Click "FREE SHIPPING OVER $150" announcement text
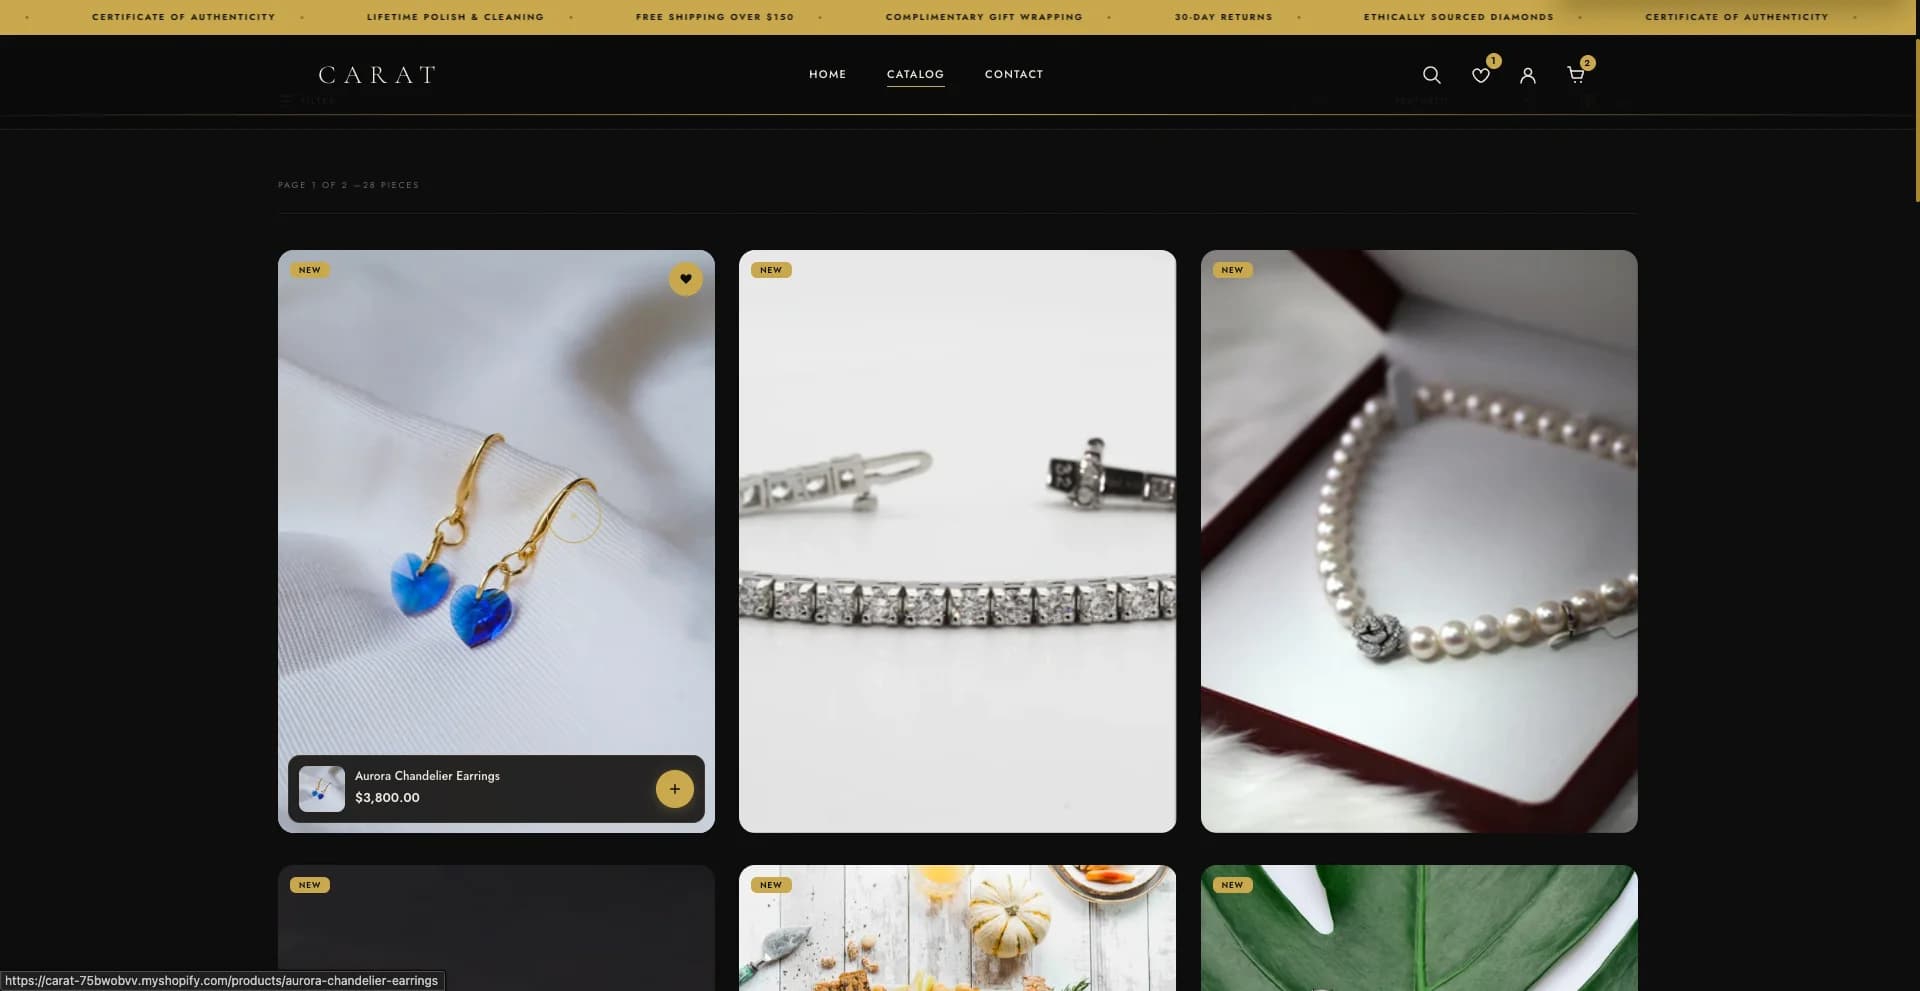 (x=714, y=17)
